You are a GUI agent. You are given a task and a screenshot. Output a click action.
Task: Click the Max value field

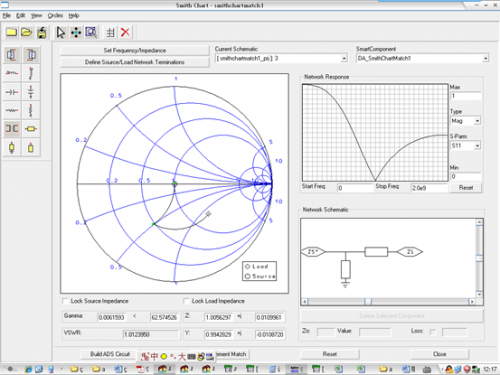466,96
